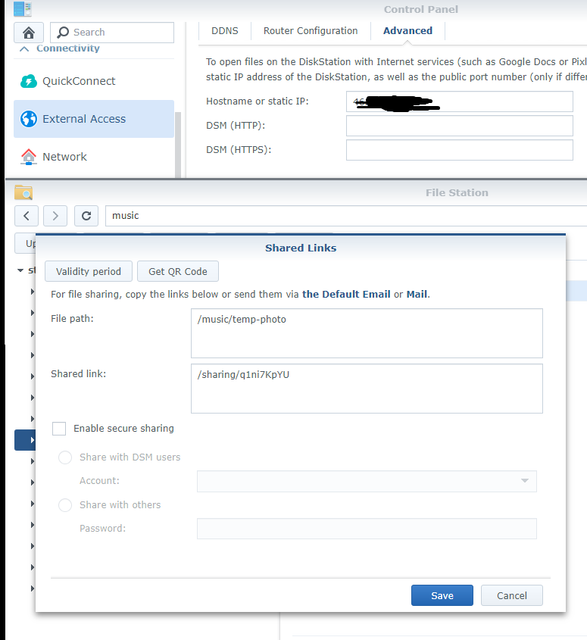Image resolution: width=587 pixels, height=640 pixels.
Task: Click the File Station path bar showing music
Action: pos(346,216)
